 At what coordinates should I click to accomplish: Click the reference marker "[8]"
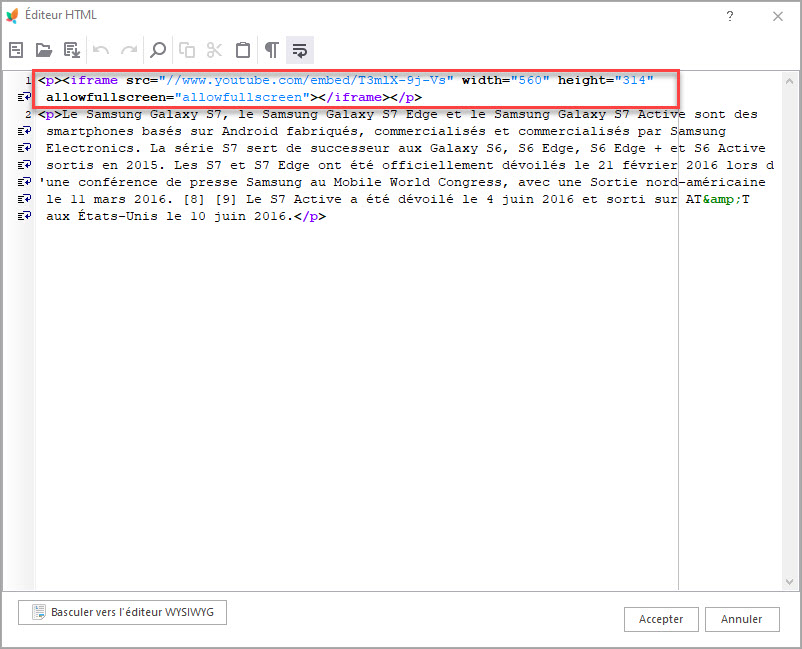[x=193, y=199]
